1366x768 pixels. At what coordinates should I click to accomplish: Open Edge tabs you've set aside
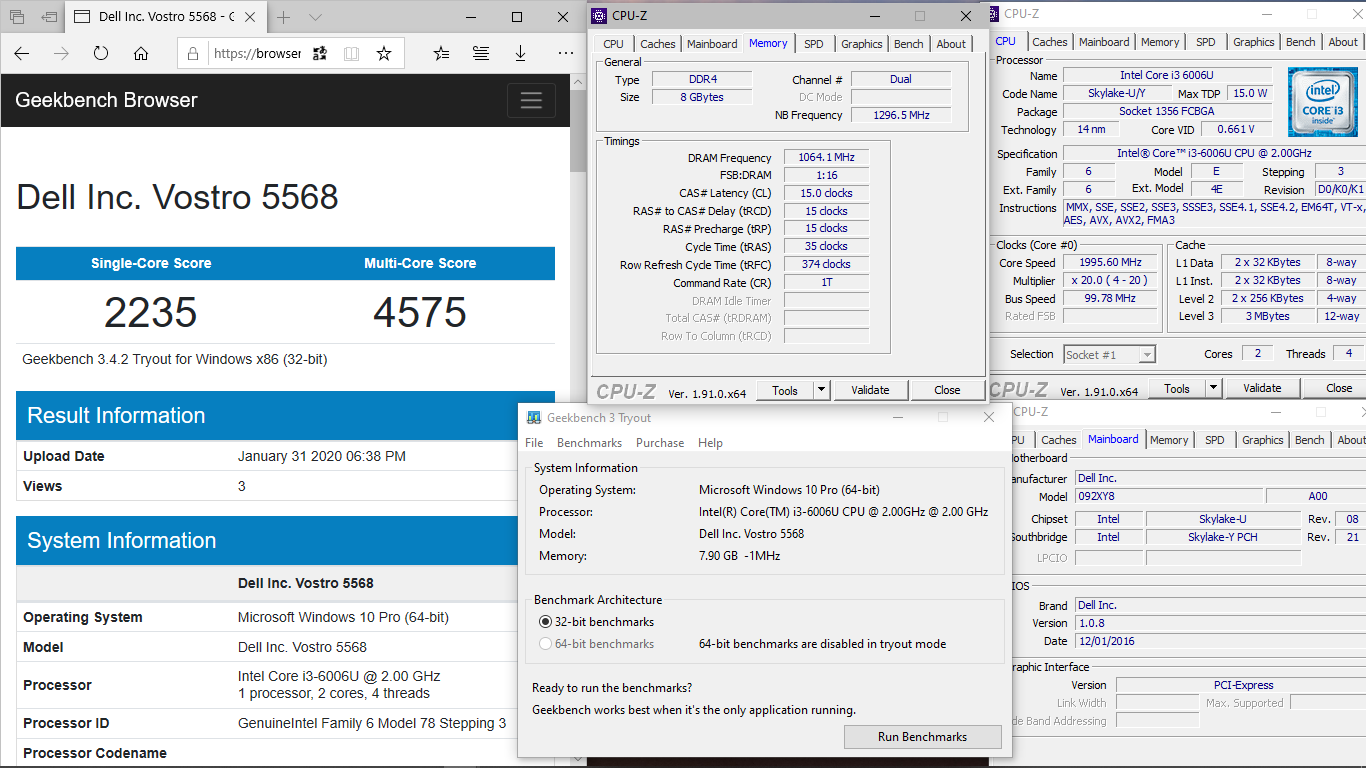(18, 17)
